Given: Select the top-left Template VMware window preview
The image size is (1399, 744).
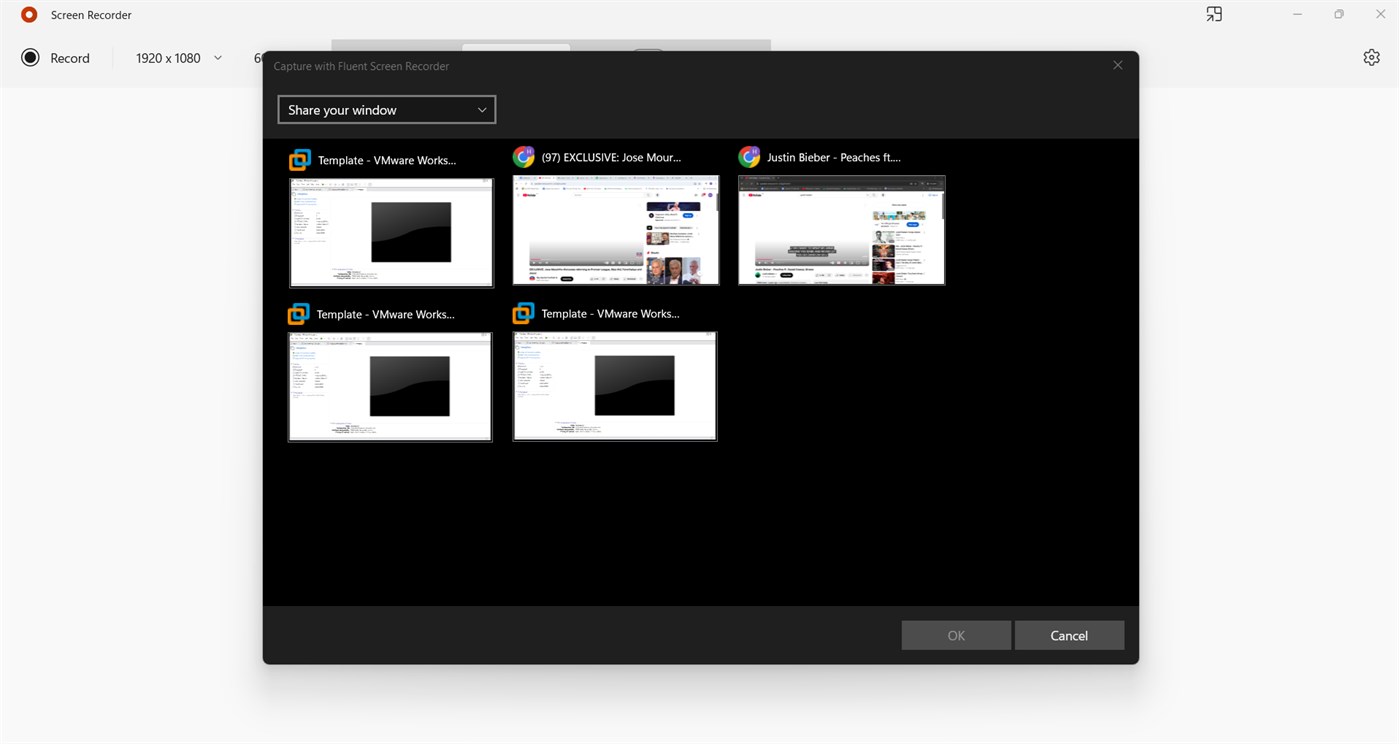Looking at the screenshot, I should coord(391,231).
